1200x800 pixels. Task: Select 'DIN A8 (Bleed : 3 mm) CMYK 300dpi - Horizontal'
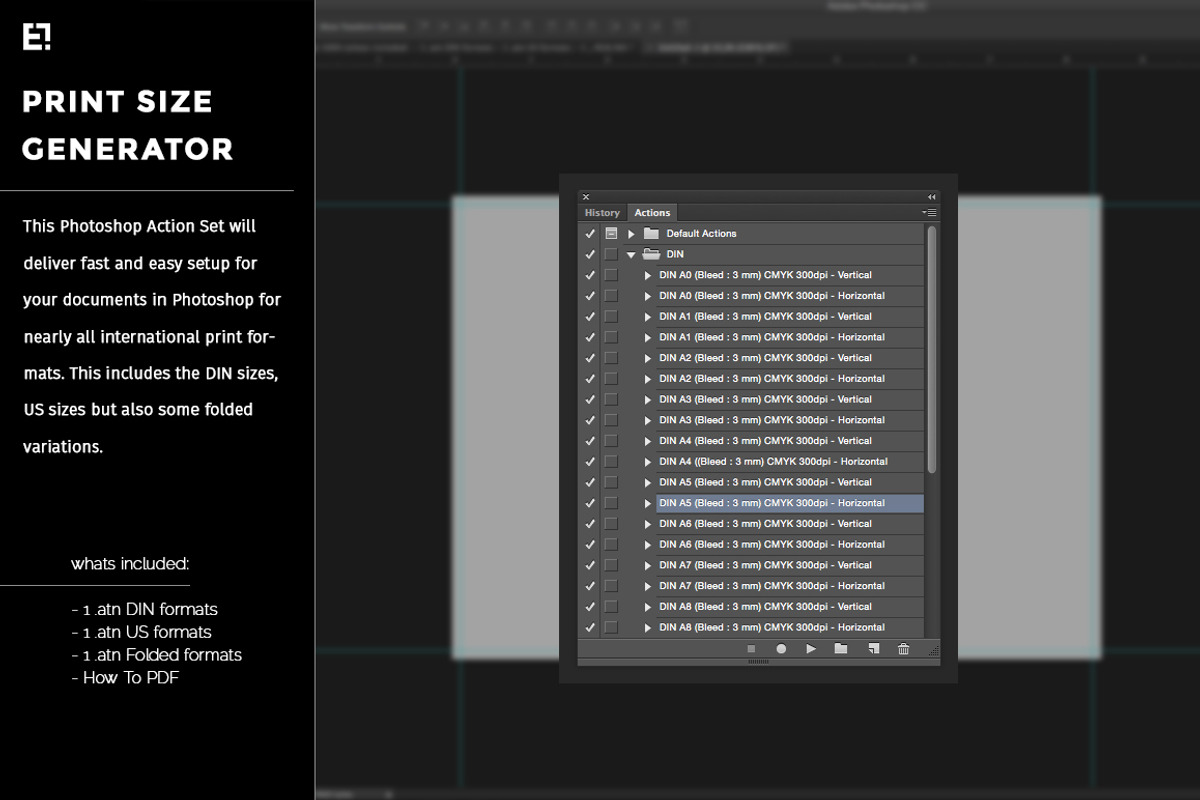pos(772,628)
